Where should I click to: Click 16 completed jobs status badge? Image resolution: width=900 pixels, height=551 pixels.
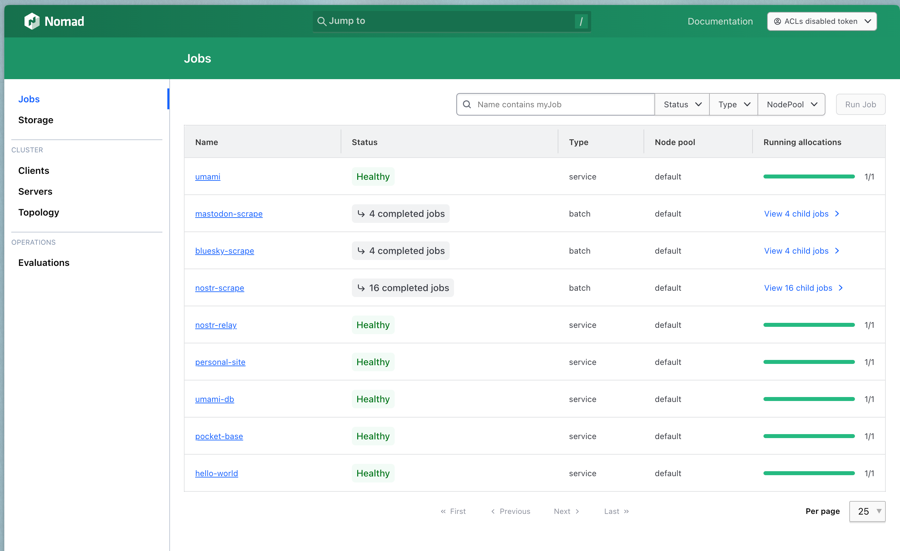click(x=403, y=288)
